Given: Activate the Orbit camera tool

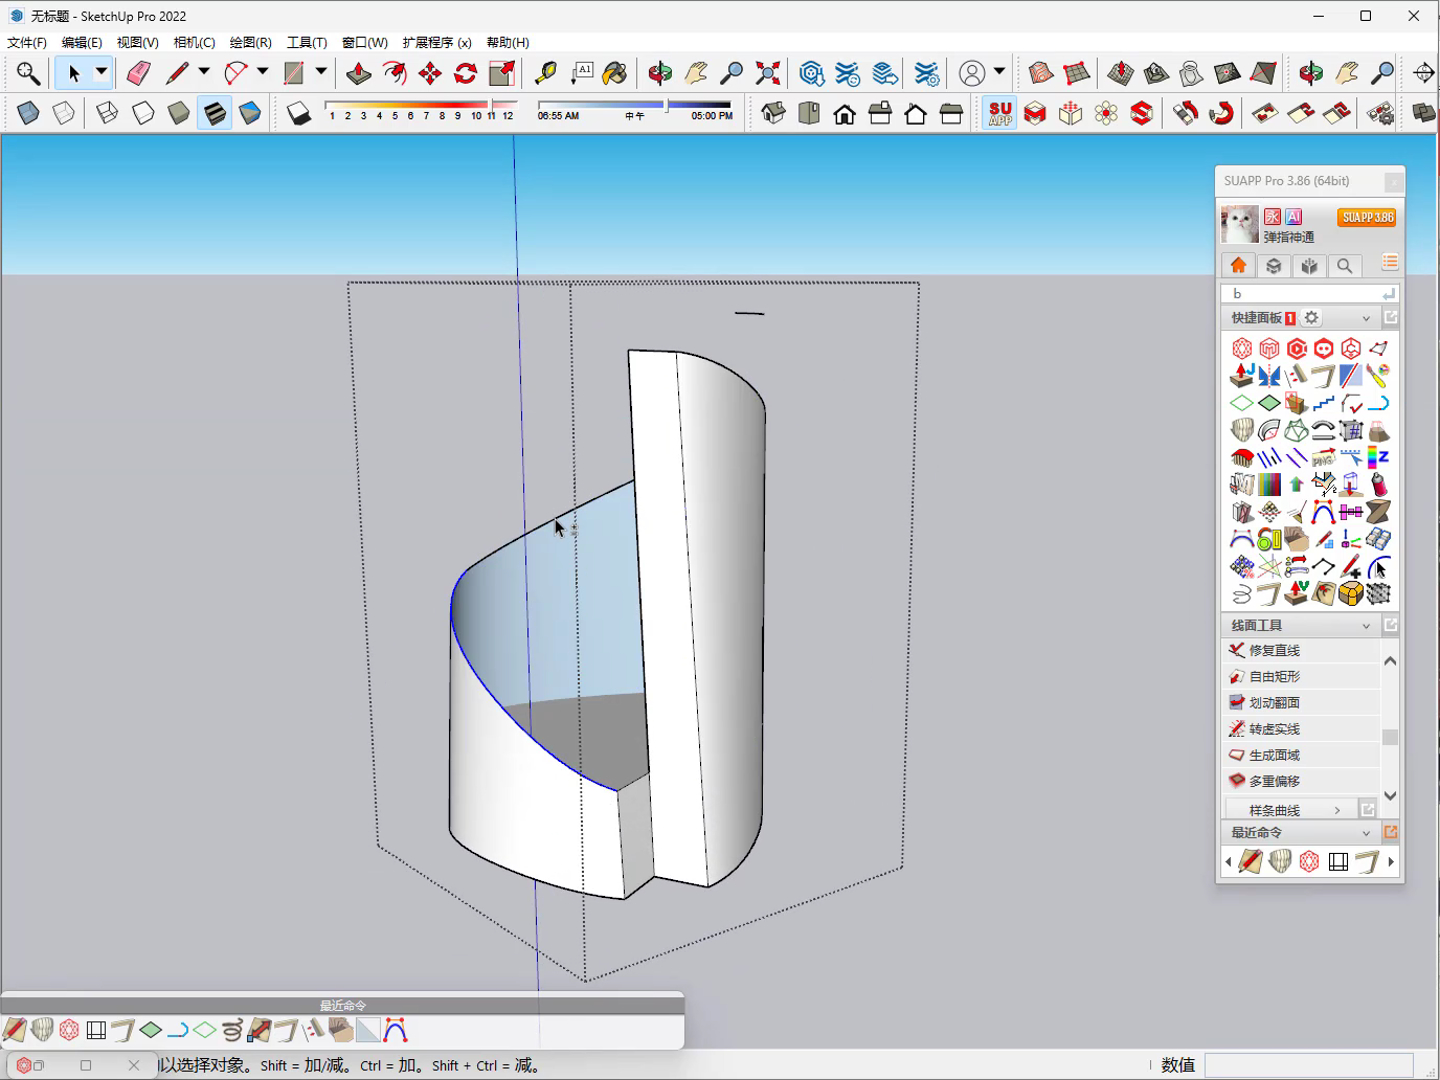Looking at the screenshot, I should (660, 73).
